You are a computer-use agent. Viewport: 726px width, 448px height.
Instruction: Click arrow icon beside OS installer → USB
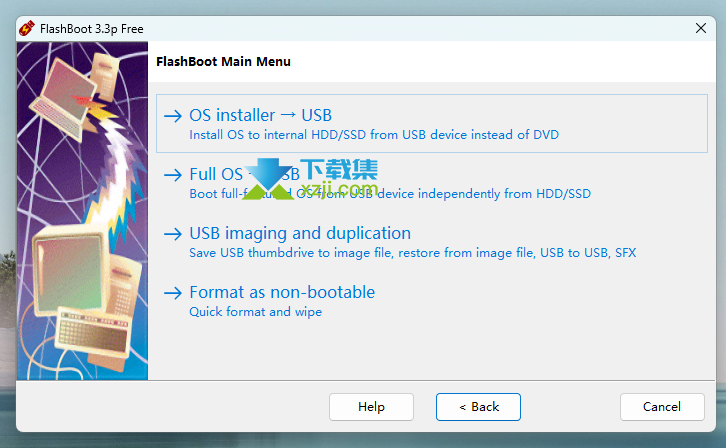pos(173,116)
